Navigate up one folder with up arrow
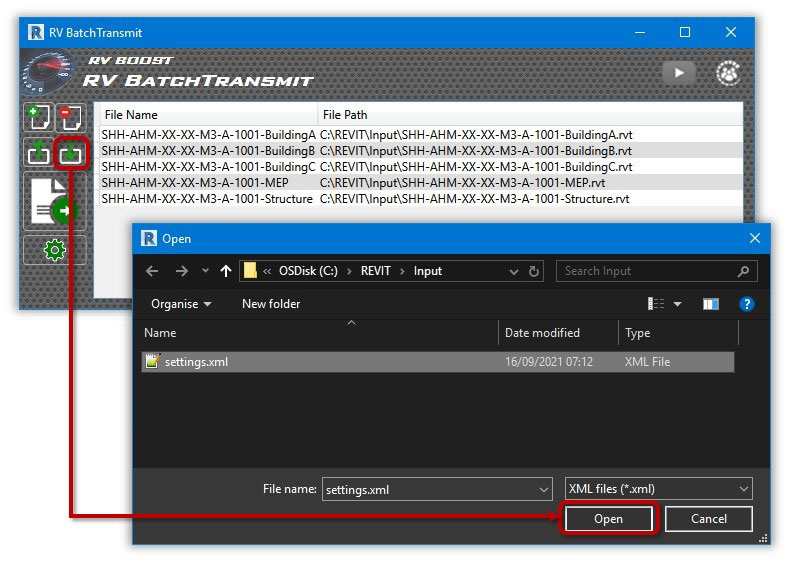 click(225, 271)
